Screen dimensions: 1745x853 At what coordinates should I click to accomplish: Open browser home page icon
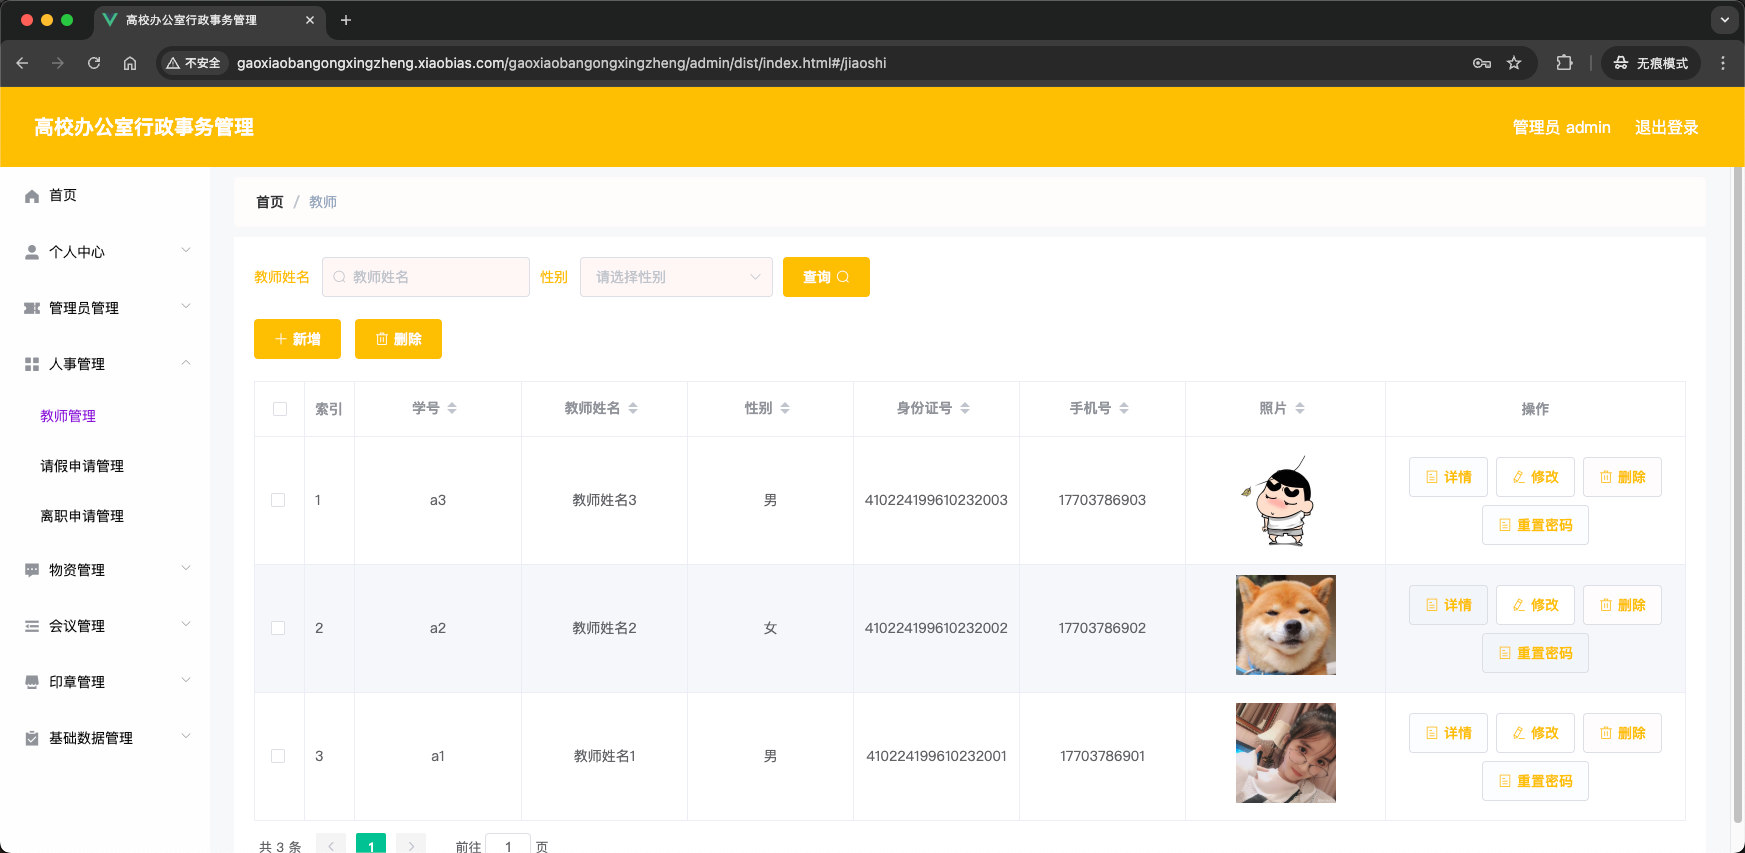point(130,63)
